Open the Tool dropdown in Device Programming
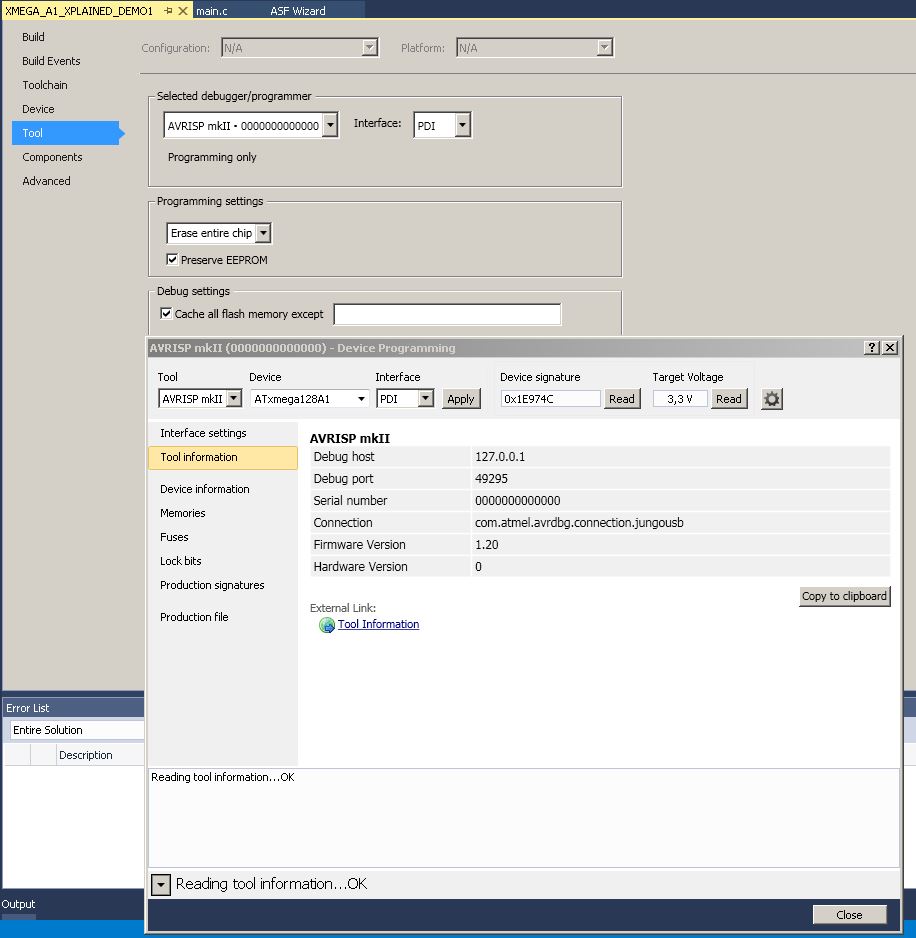The width and height of the screenshot is (916, 938). pos(200,398)
